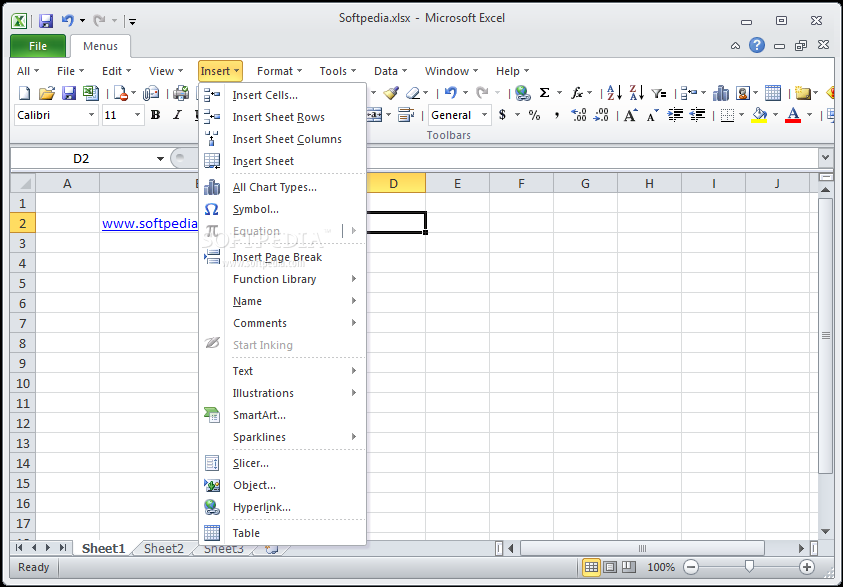This screenshot has width=843, height=587.
Task: Click the Filter funnel icon
Action: click(x=659, y=93)
